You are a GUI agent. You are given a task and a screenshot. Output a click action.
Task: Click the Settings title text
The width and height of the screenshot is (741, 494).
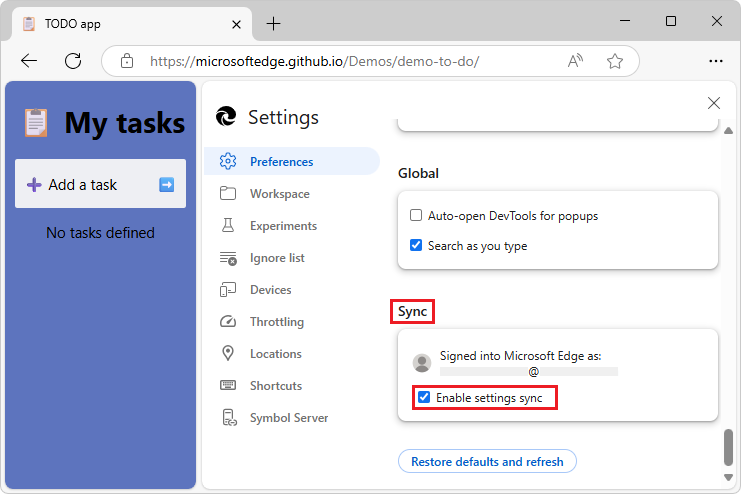[284, 117]
